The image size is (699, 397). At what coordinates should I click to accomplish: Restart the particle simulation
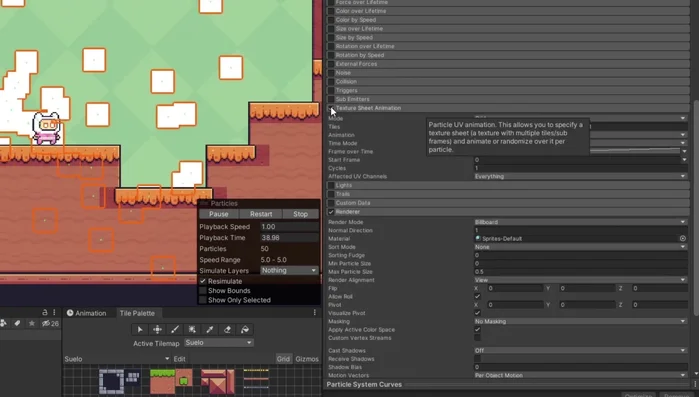coord(261,214)
